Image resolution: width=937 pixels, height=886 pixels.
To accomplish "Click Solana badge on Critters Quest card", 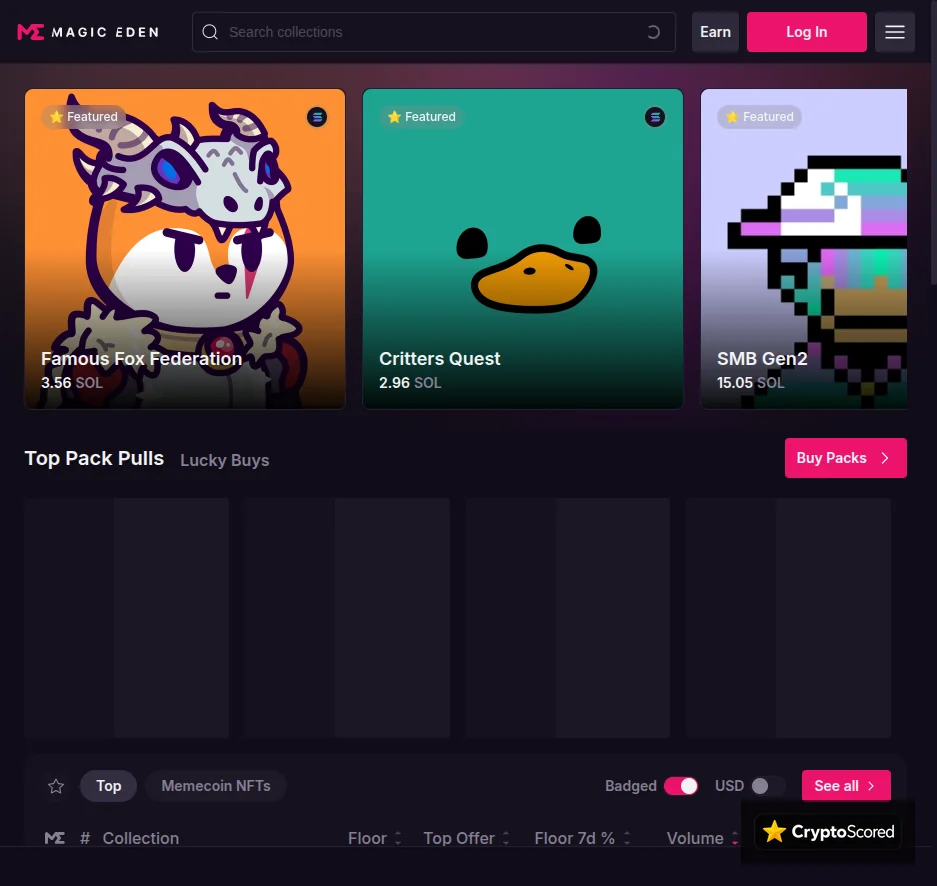I will tap(655, 117).
